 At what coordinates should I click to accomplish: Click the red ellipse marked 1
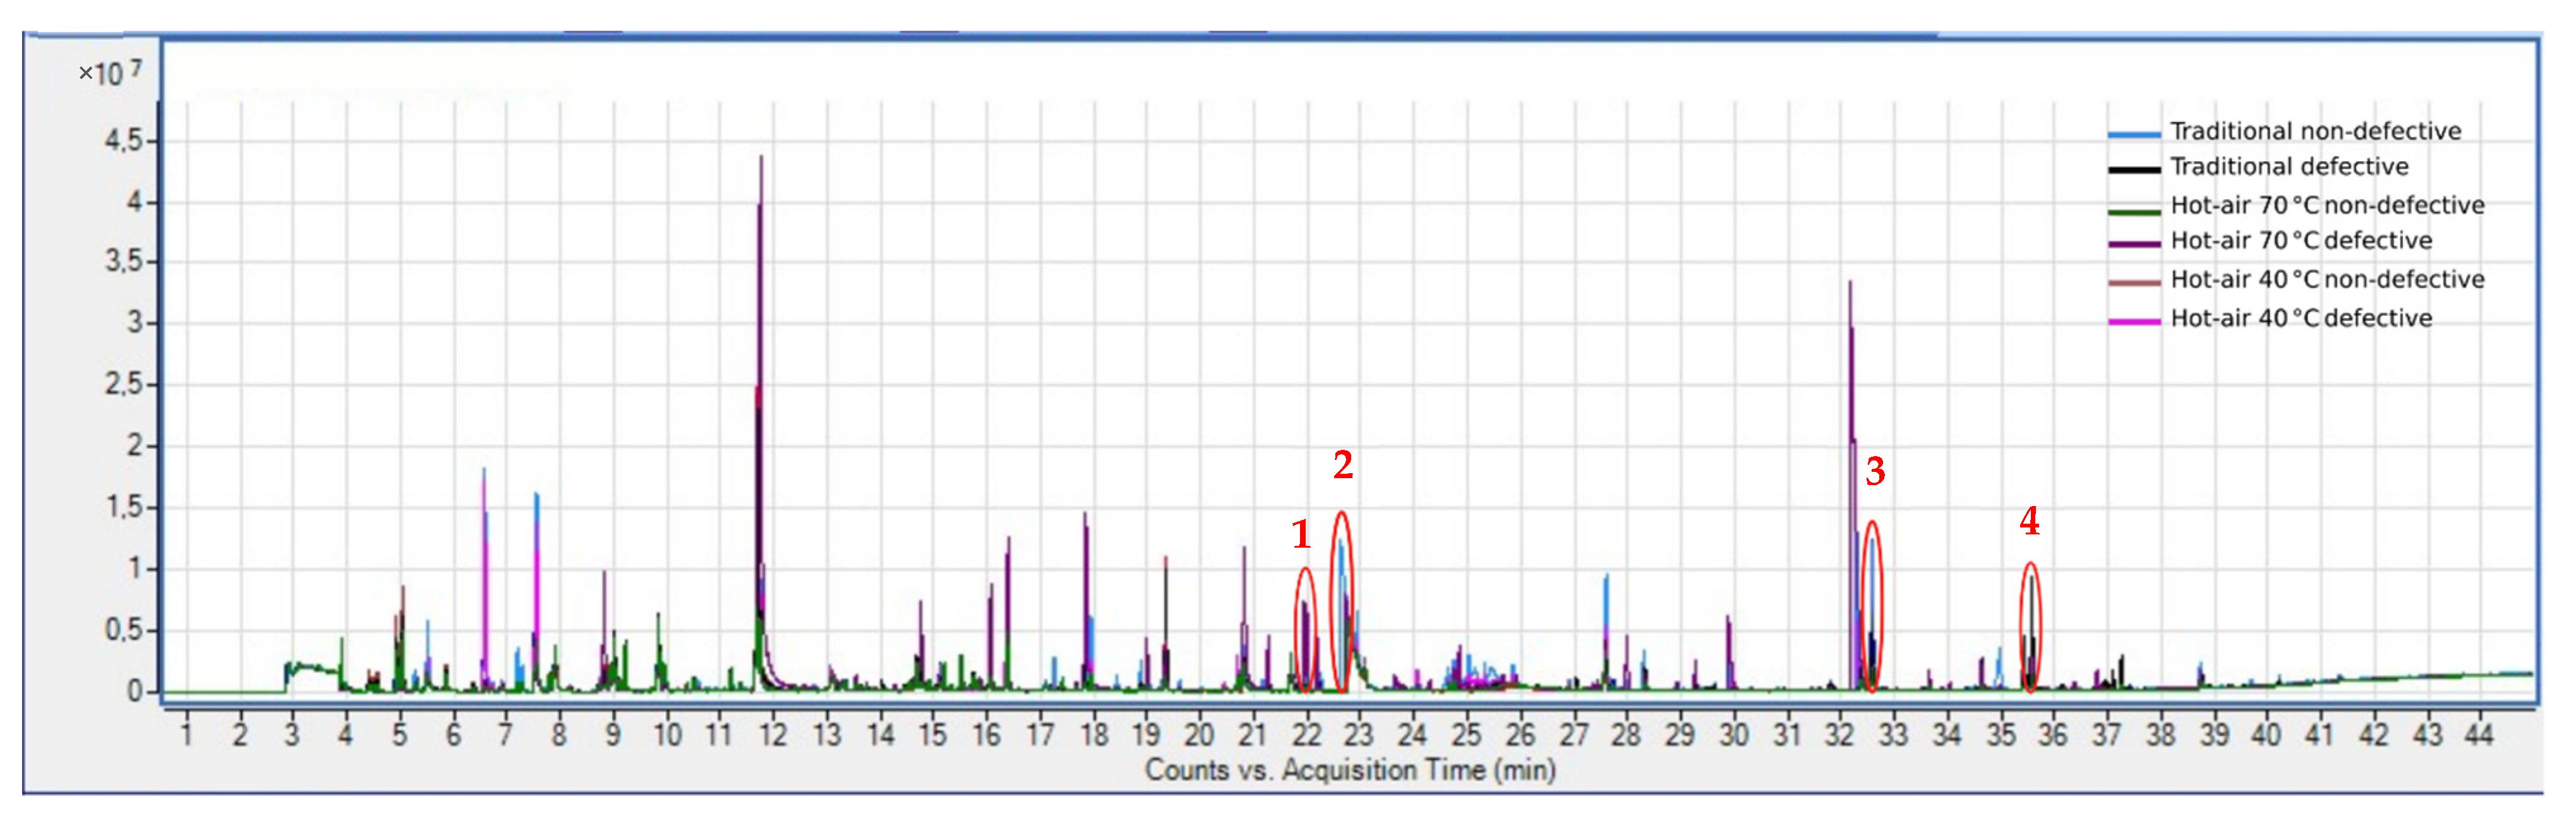pos(1305,630)
